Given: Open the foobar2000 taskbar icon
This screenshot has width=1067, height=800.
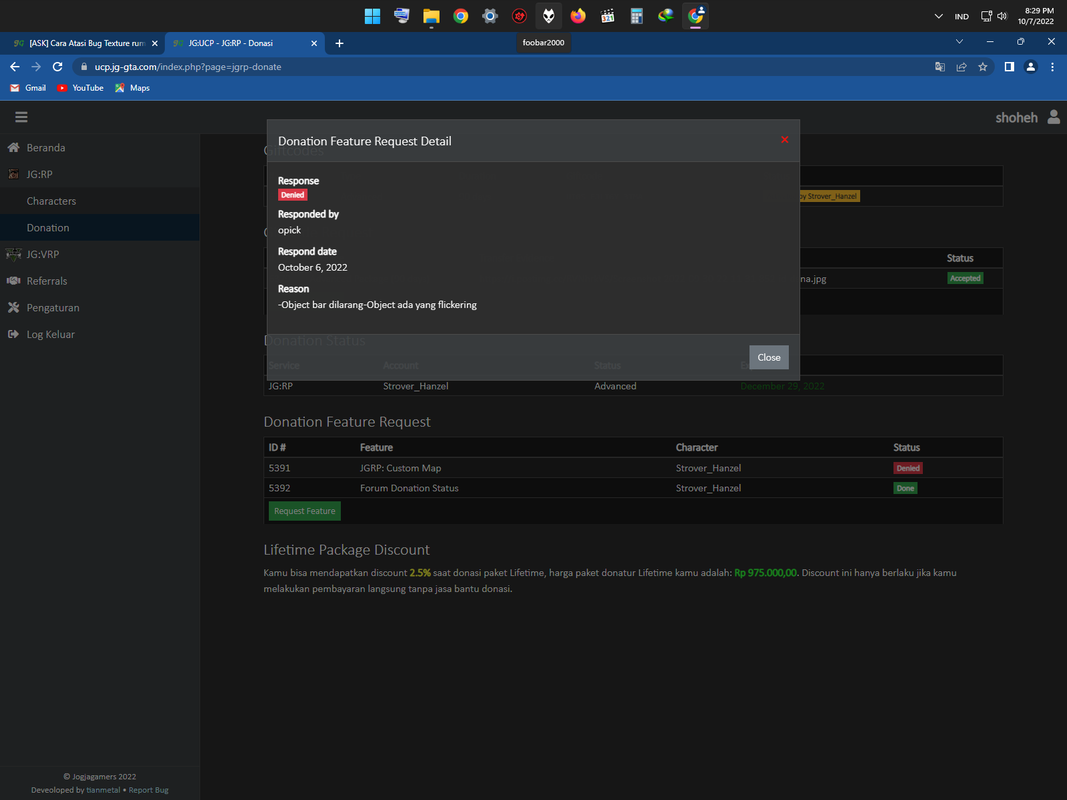Looking at the screenshot, I should (x=548, y=16).
